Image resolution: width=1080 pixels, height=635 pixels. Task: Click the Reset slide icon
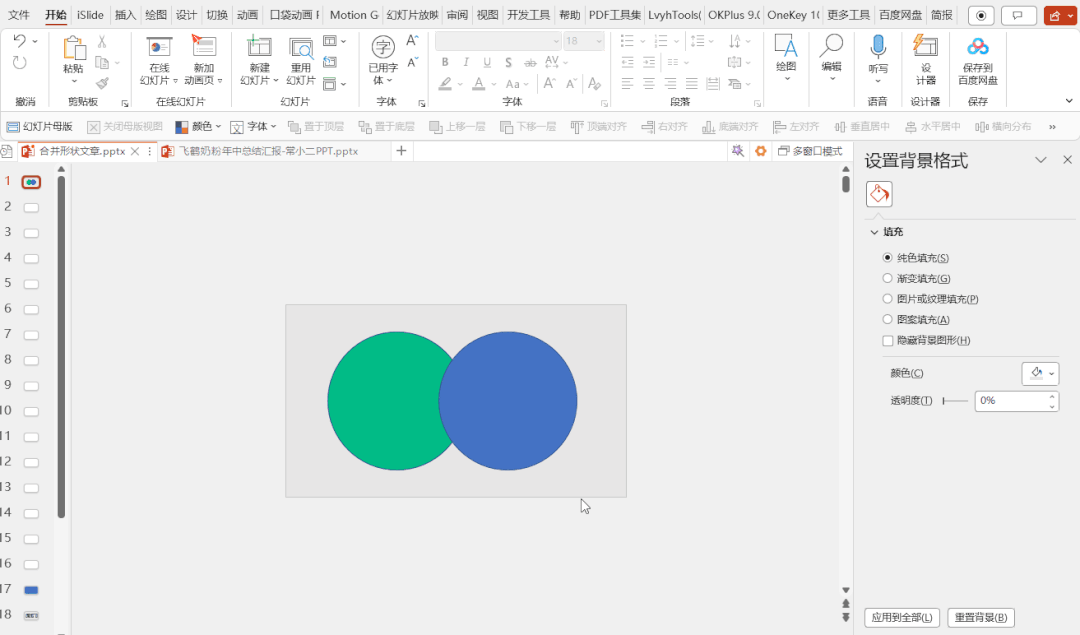(x=330, y=63)
